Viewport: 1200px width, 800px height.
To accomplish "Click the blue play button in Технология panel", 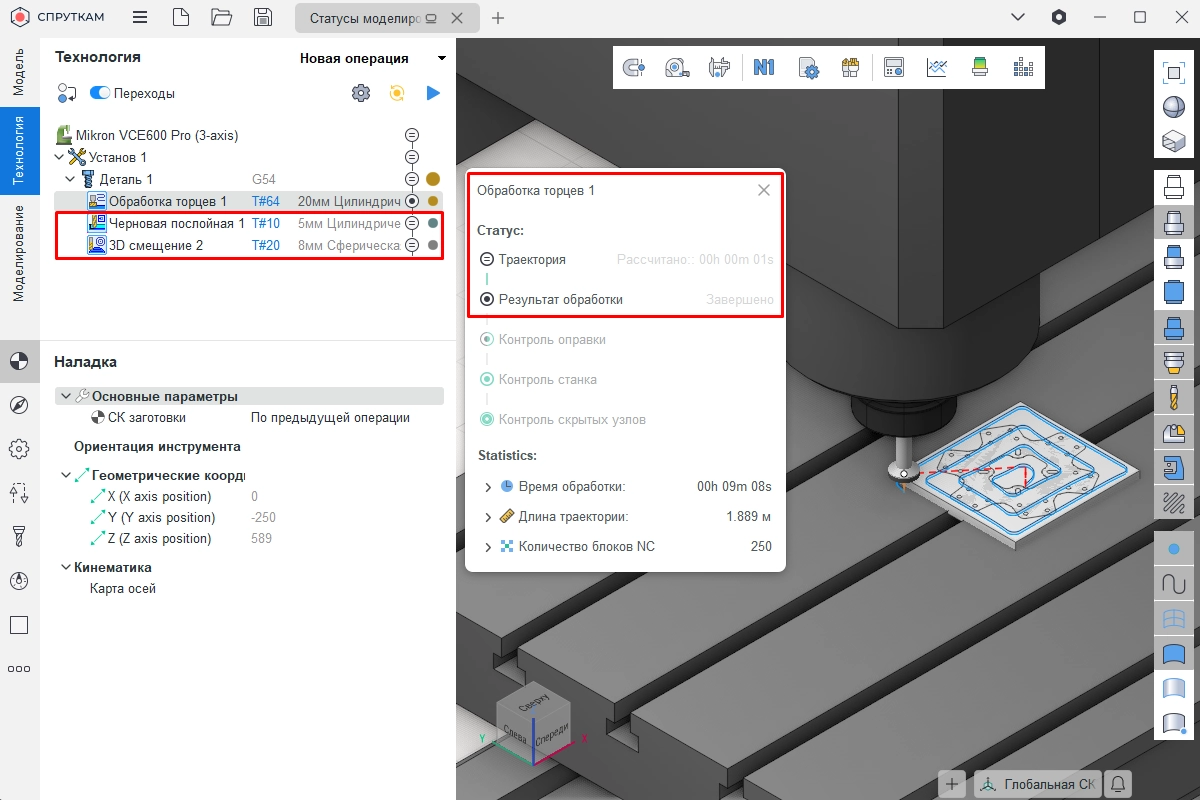I will [433, 93].
